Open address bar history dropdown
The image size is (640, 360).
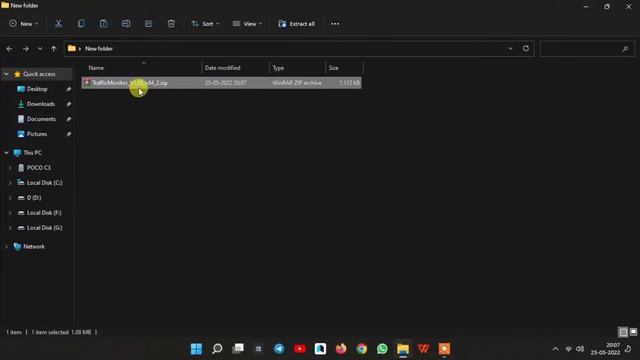510,49
